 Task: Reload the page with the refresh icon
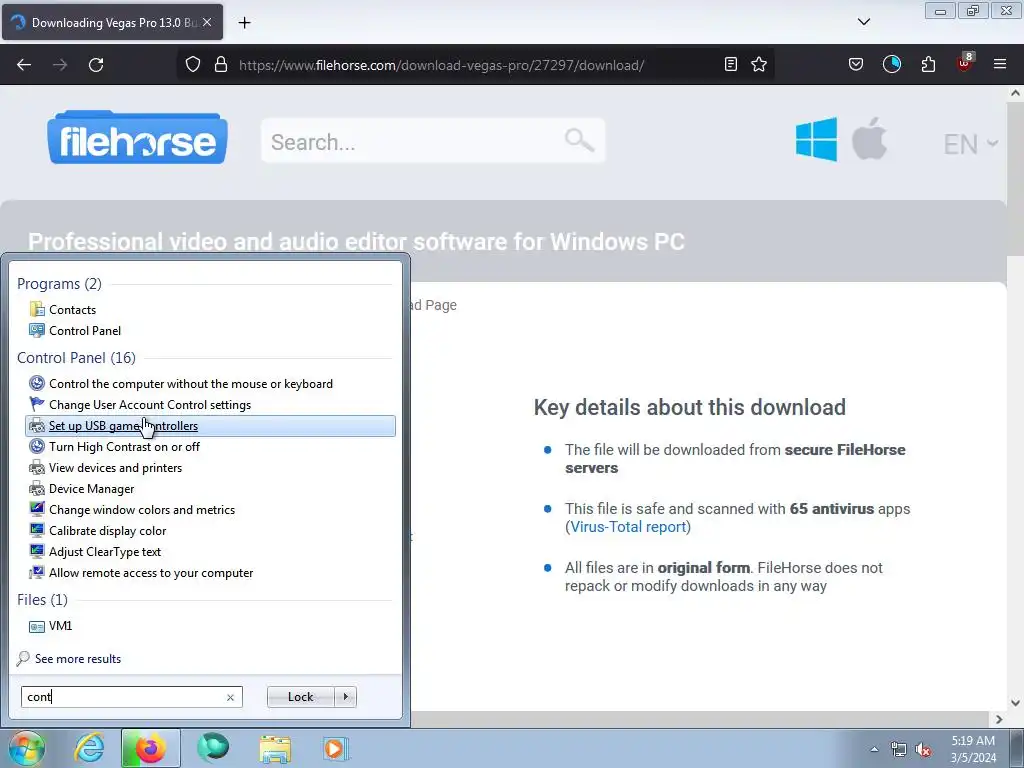tap(96, 65)
